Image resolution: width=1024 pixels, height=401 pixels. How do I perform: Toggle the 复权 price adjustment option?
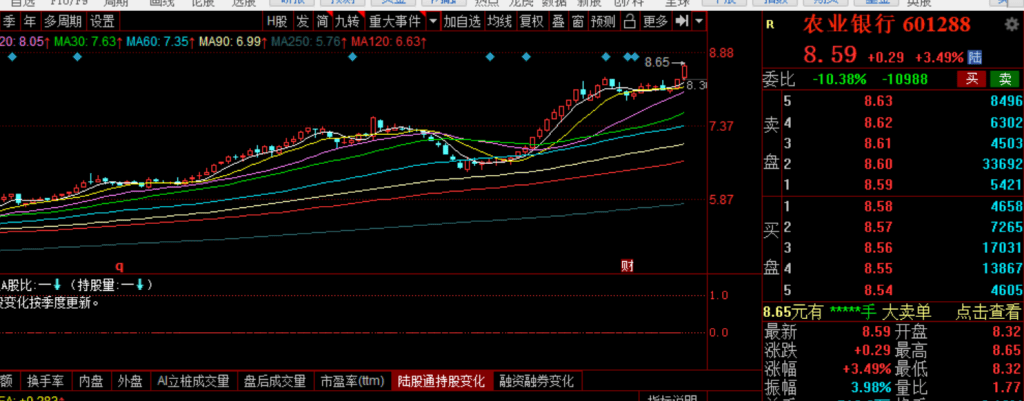point(532,21)
